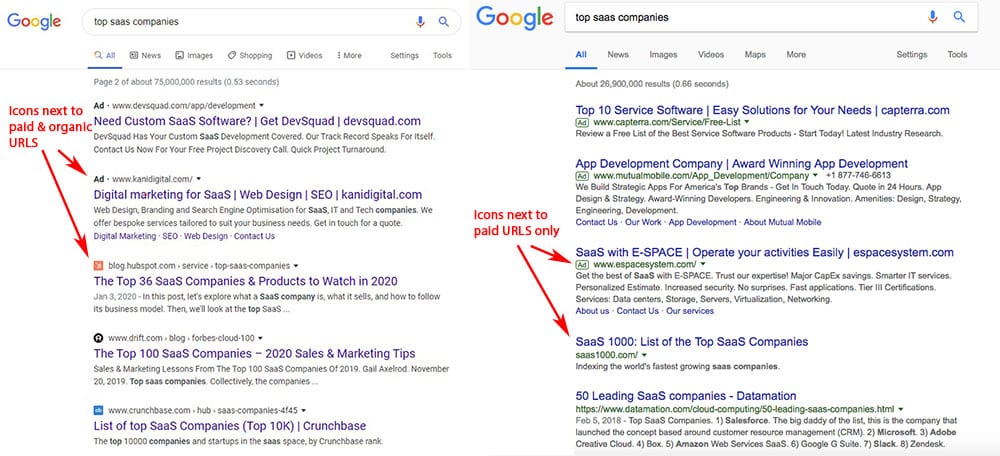Viewport: 1000px width, 456px height.
Task: Open the News tab in the right results page
Action: pyautogui.click(x=618, y=55)
